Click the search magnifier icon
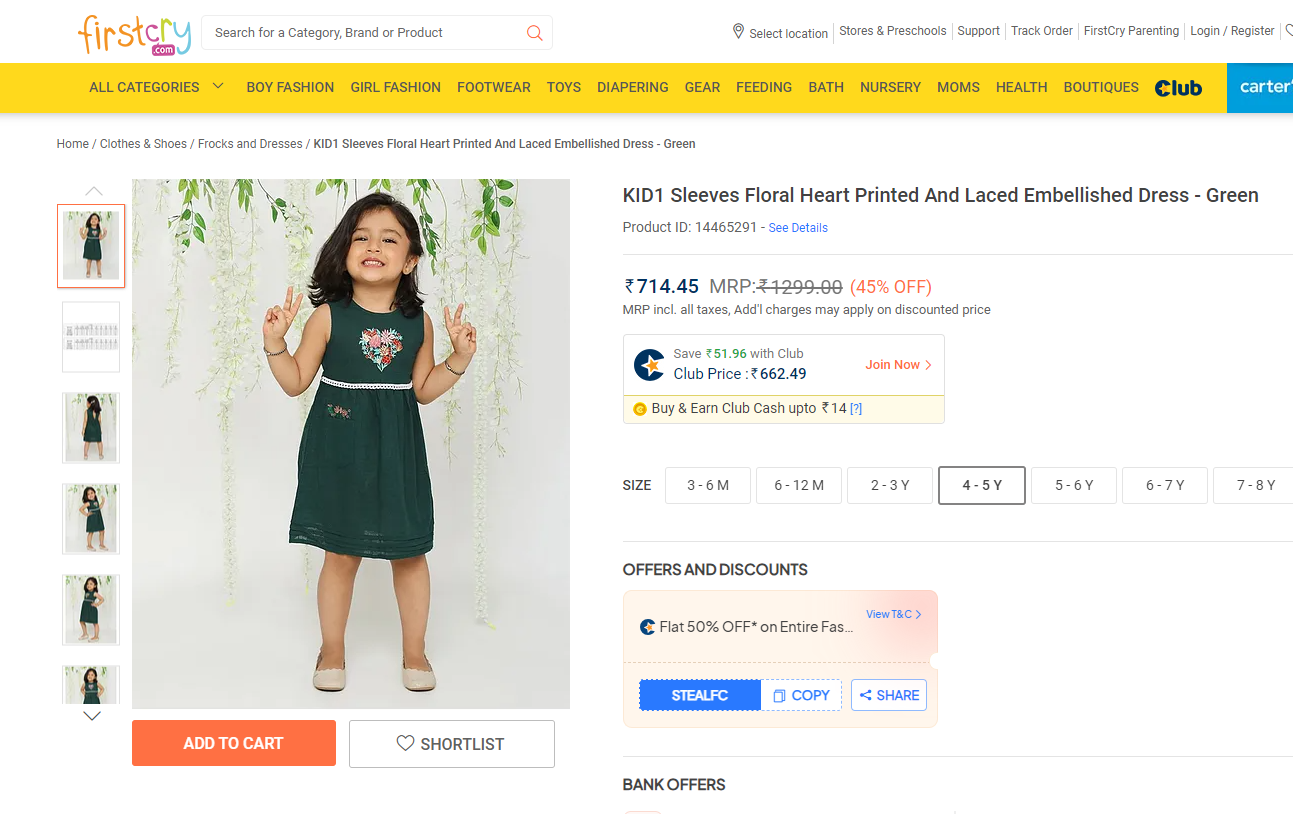The width and height of the screenshot is (1293, 814). (x=535, y=33)
